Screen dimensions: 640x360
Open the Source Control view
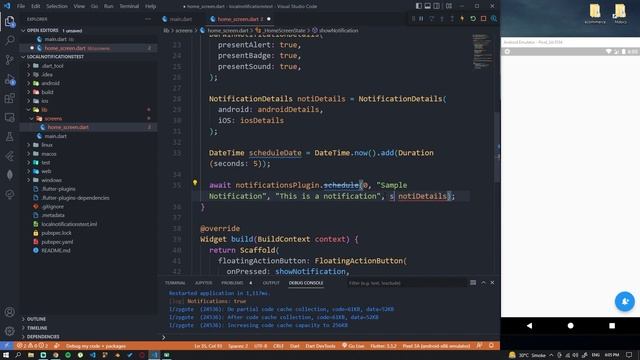[x=9, y=60]
